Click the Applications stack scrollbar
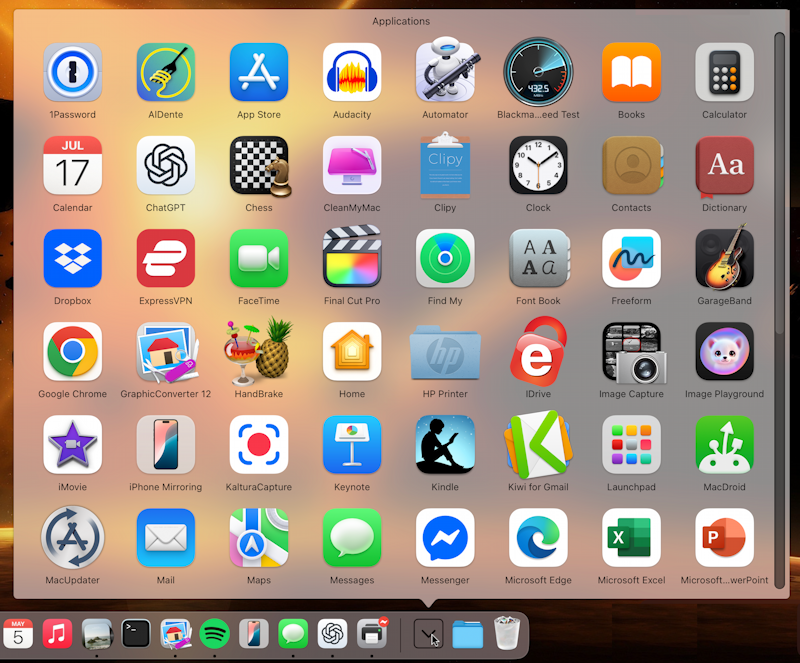This screenshot has height=663, width=800. tap(779, 183)
